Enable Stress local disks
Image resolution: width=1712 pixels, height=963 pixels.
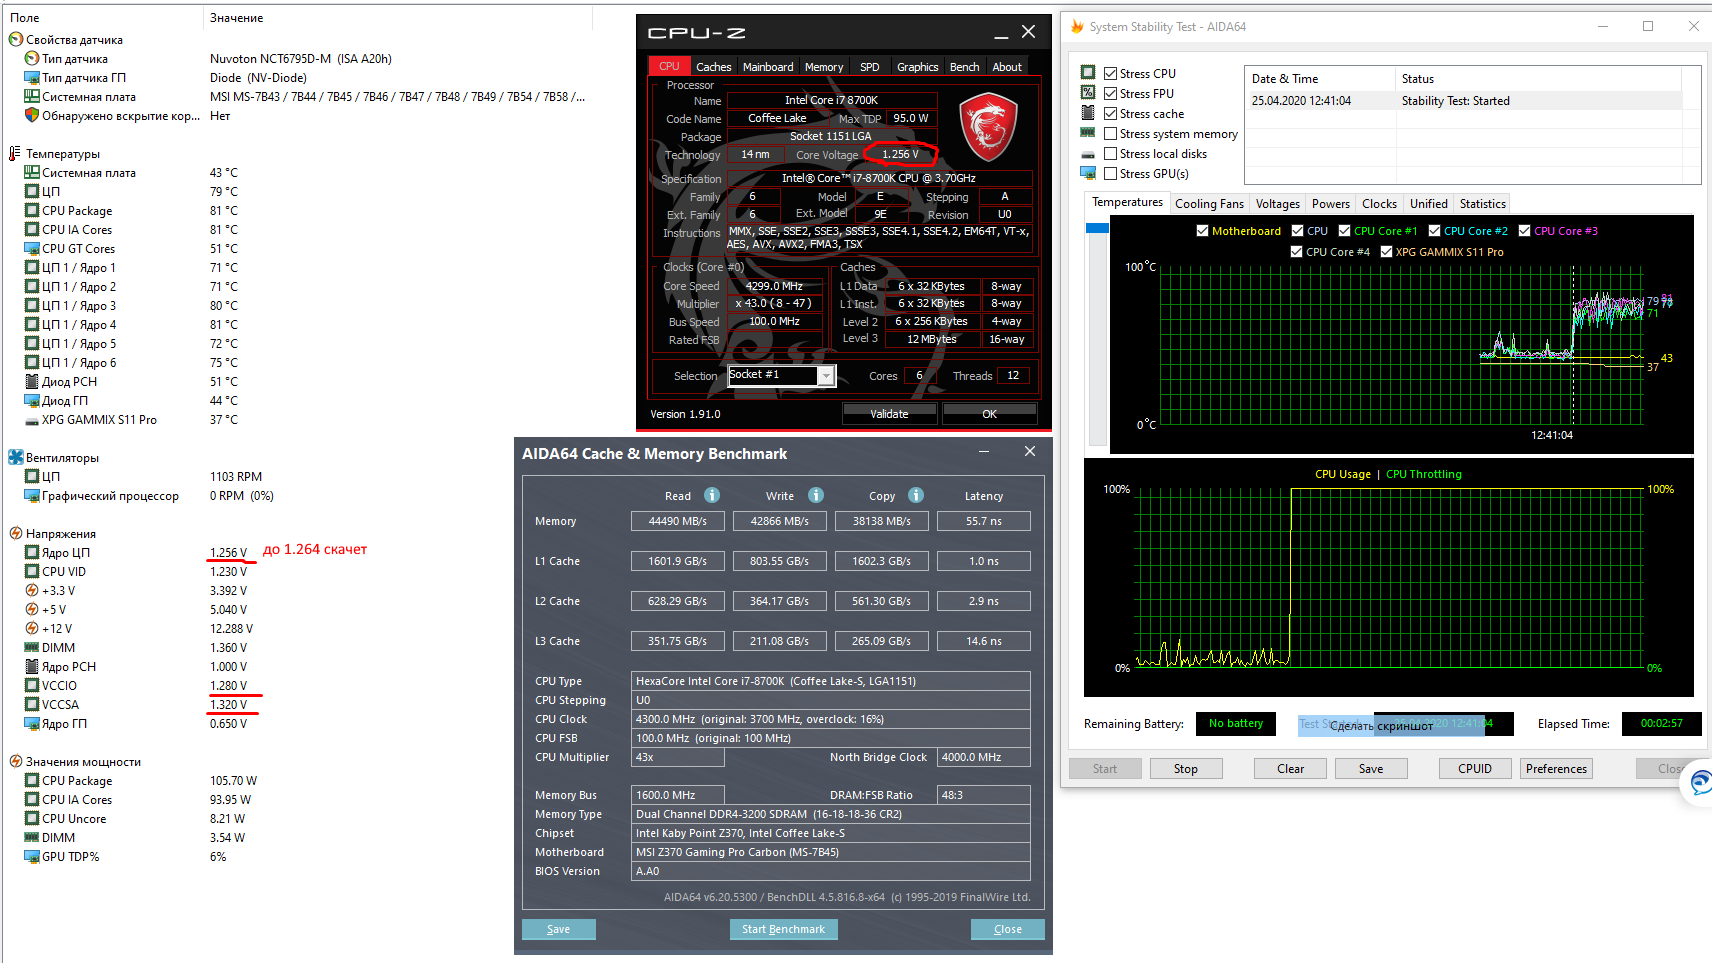tap(1110, 153)
